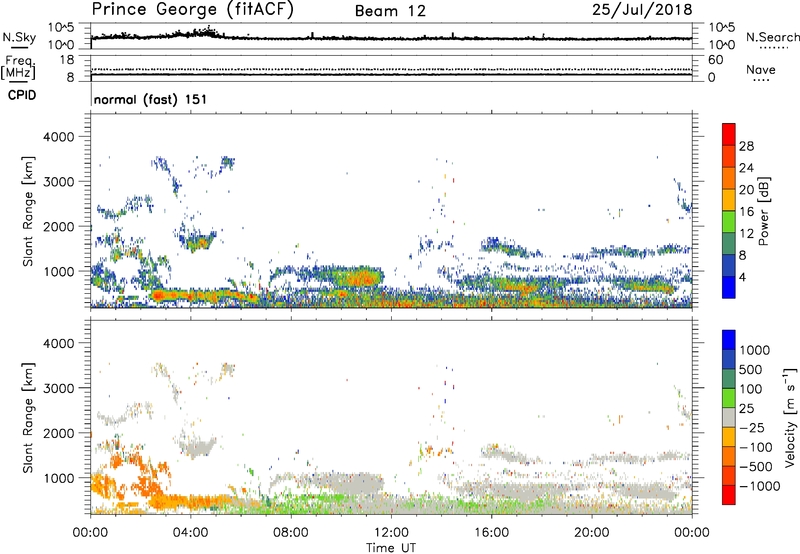This screenshot has height=554, width=800.
Task: Select the "4000" tick on the power panel
Action: click(59, 137)
